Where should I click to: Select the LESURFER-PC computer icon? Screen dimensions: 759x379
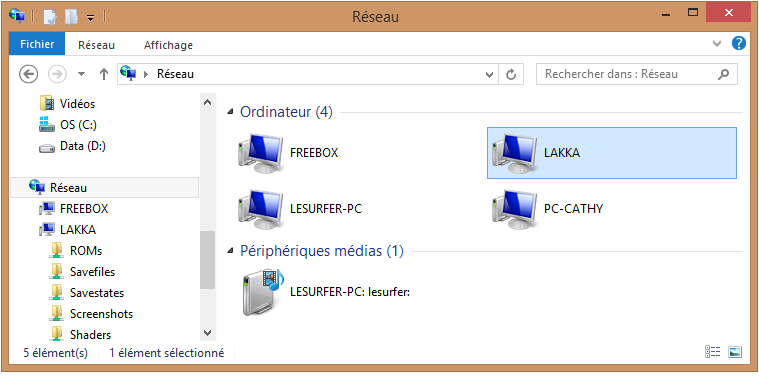pos(260,209)
